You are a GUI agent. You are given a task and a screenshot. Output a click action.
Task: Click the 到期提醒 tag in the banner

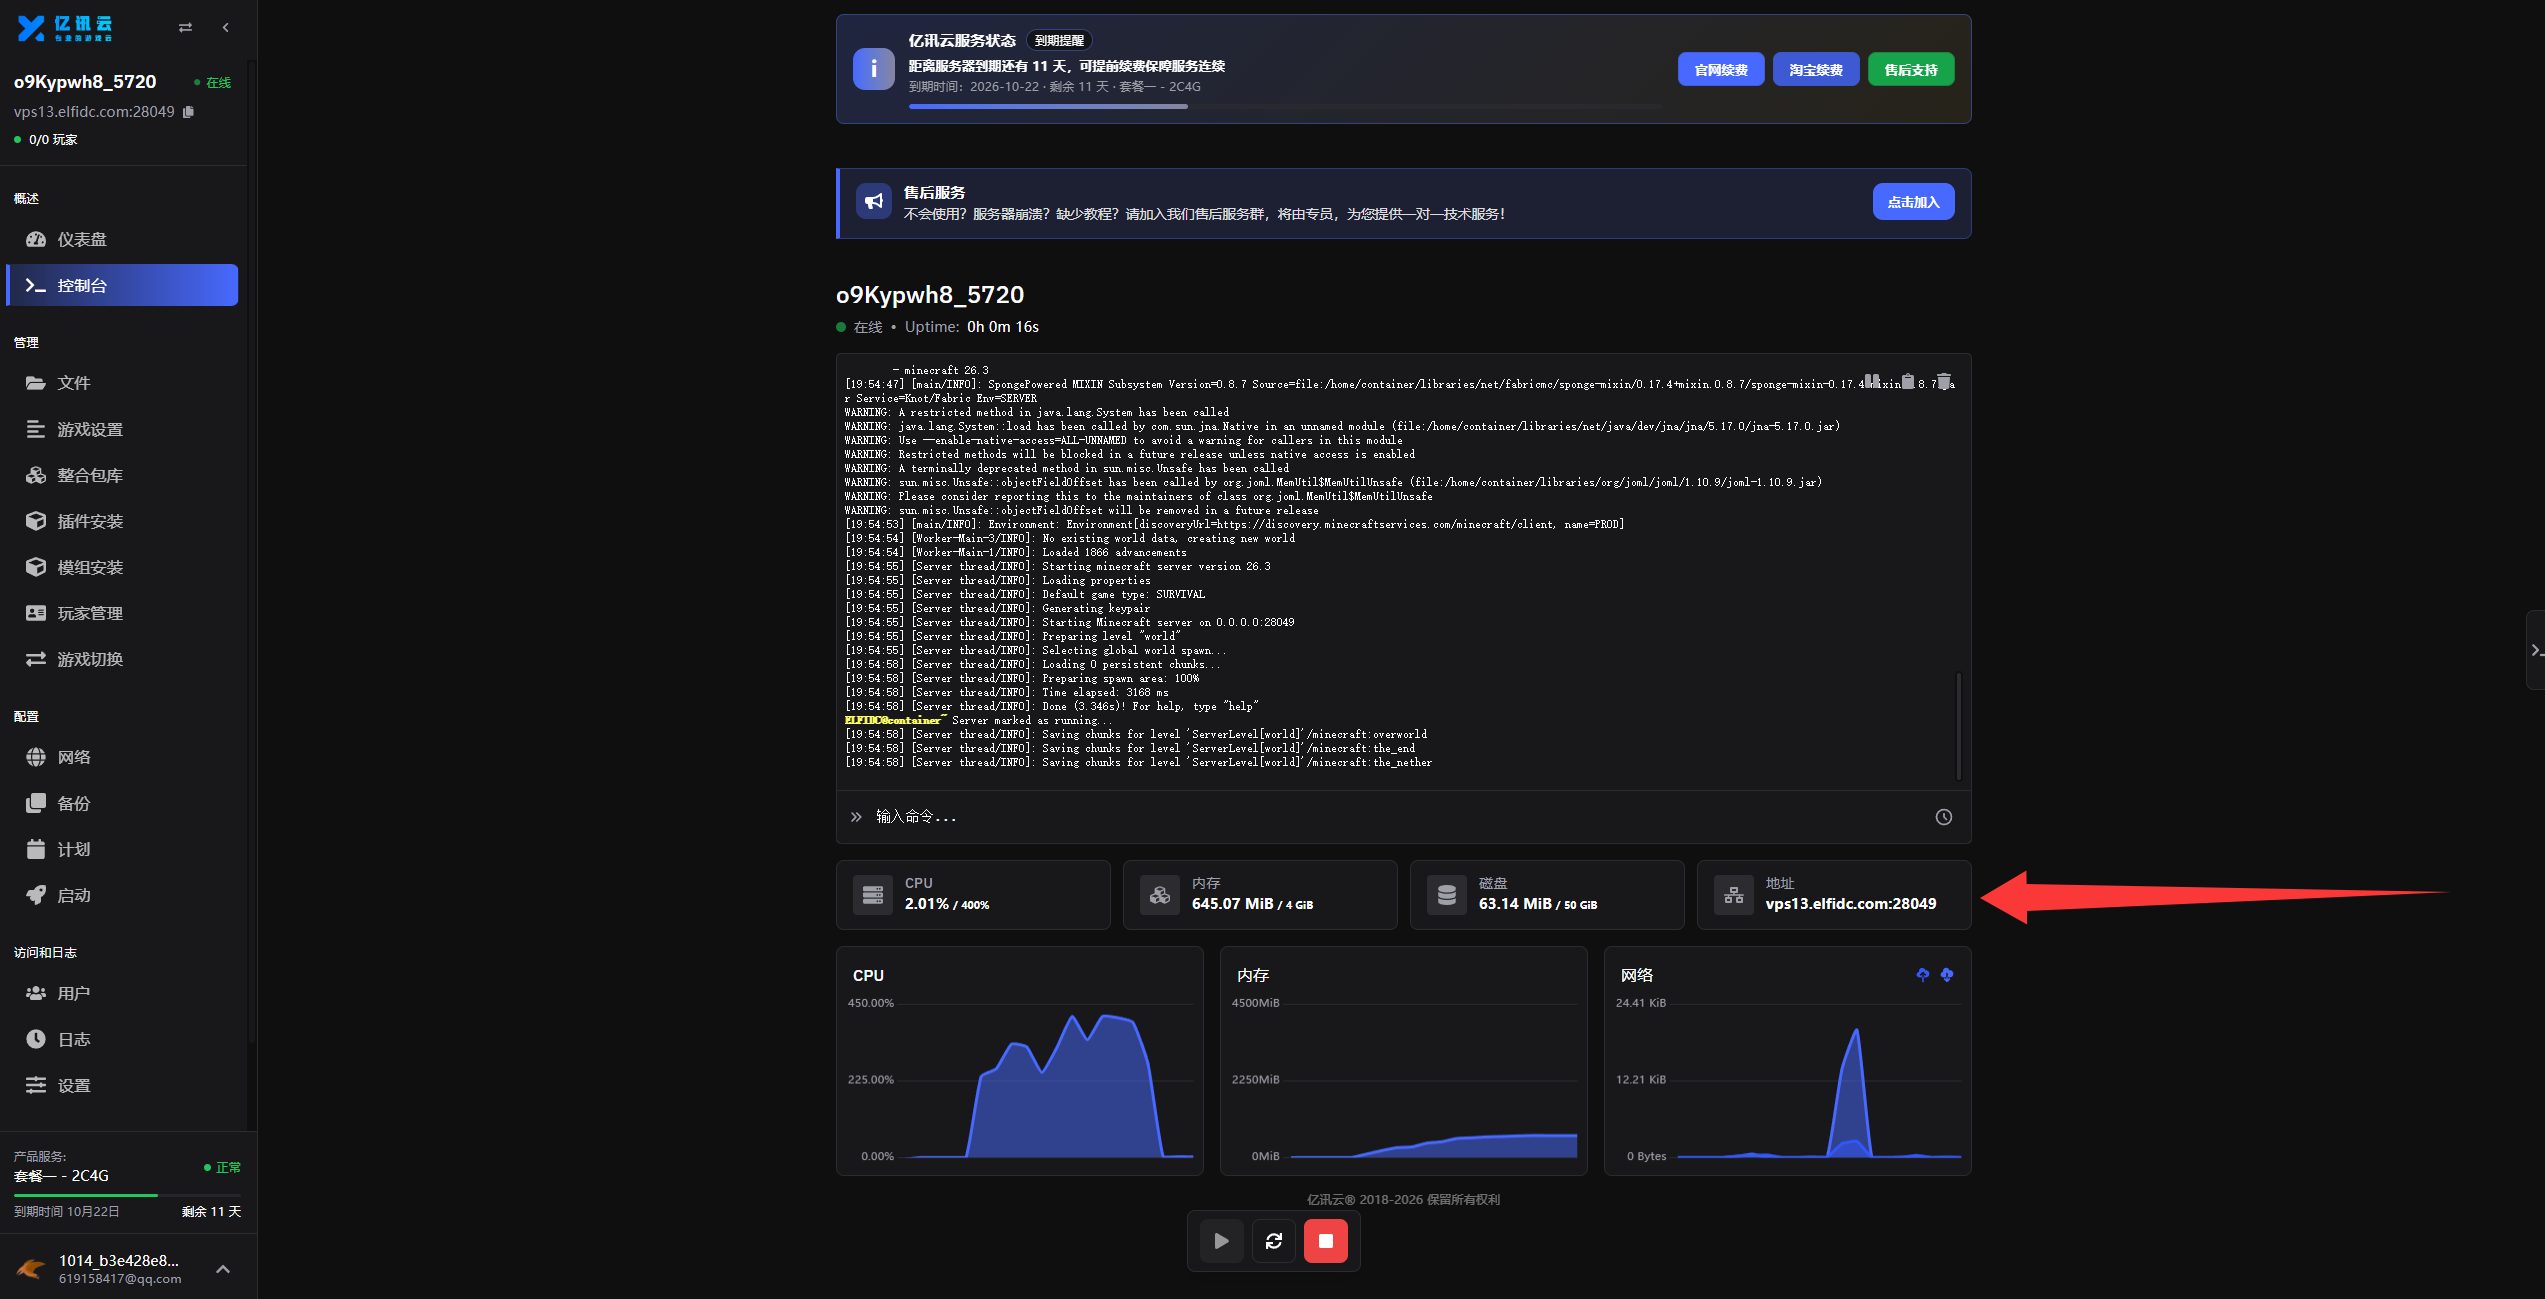(1059, 41)
